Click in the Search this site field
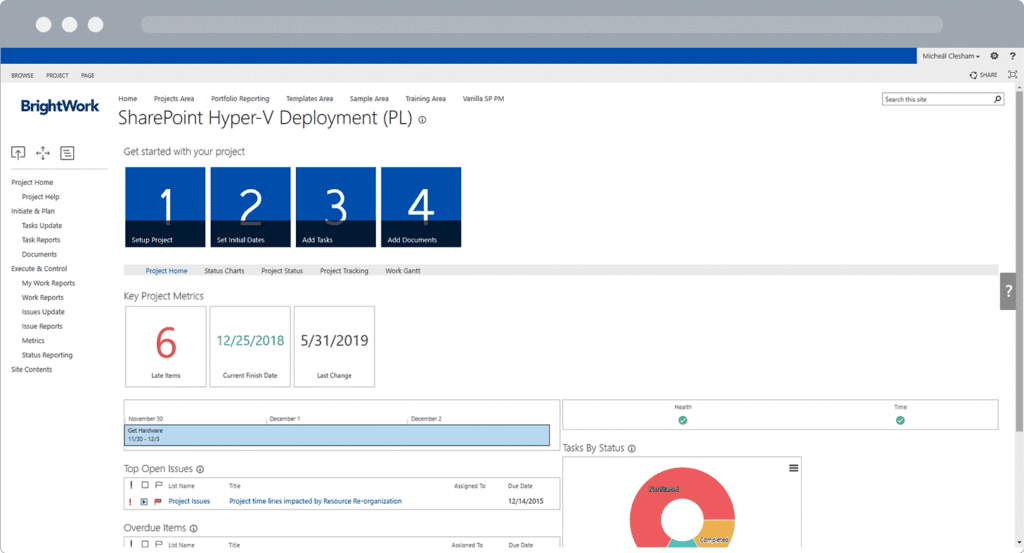The image size is (1024, 553). tap(938, 99)
